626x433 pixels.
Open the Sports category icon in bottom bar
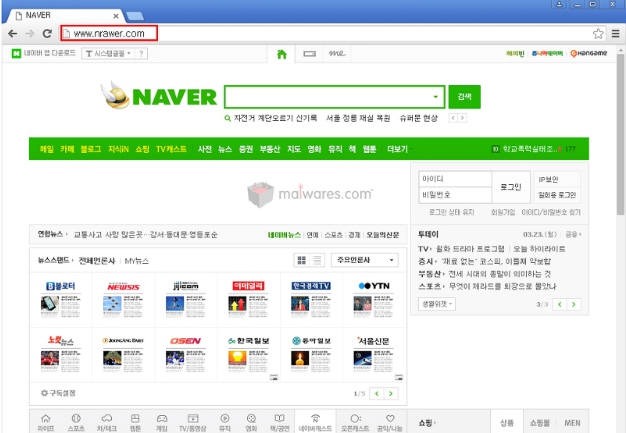(76, 422)
